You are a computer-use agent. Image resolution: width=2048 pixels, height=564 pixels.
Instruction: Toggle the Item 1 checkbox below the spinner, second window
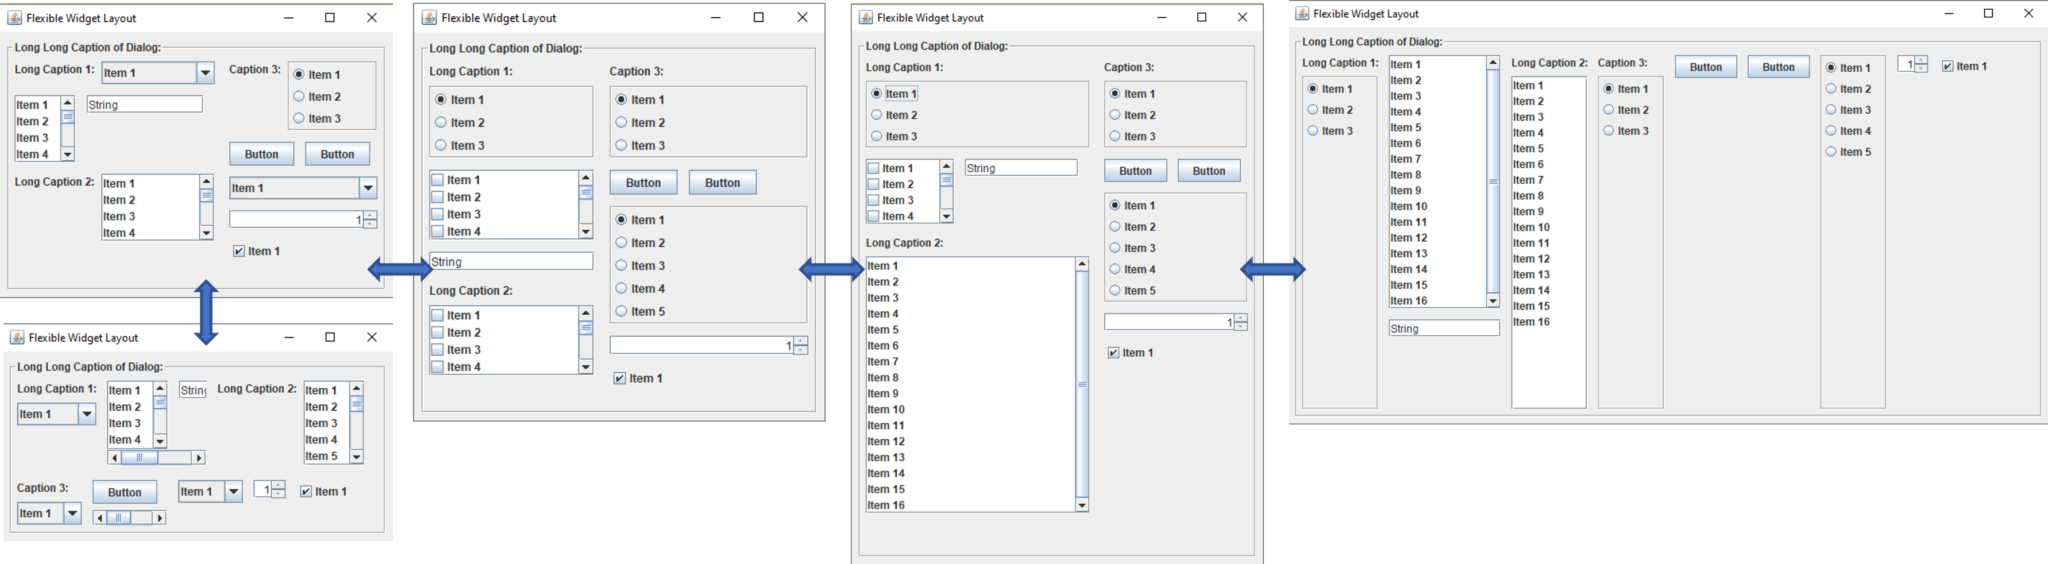coord(620,378)
